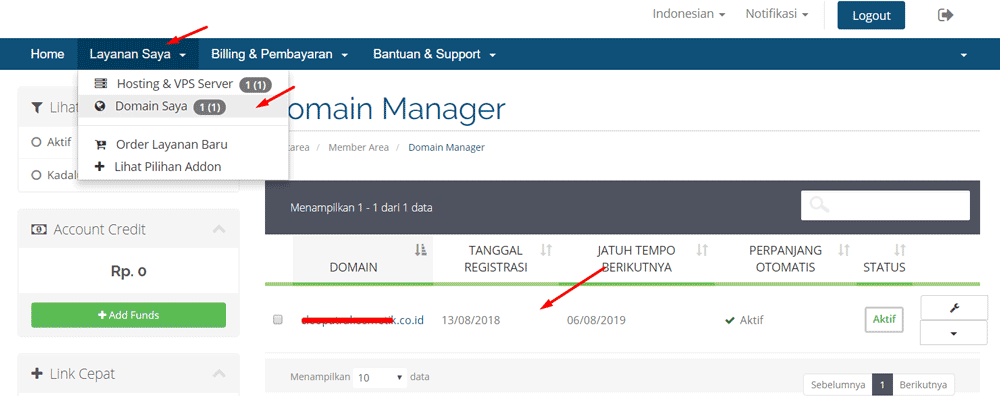
Task: Click the money icon beside Account Credit
Action: pos(39,229)
